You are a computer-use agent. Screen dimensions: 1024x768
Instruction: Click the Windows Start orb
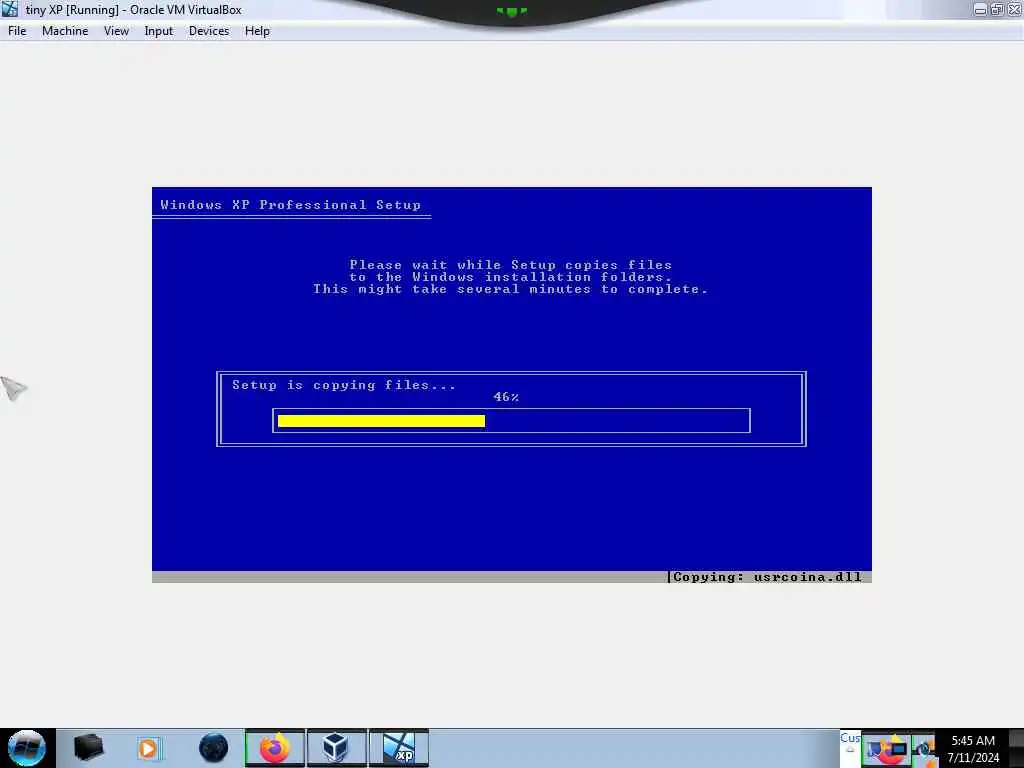(x=26, y=748)
